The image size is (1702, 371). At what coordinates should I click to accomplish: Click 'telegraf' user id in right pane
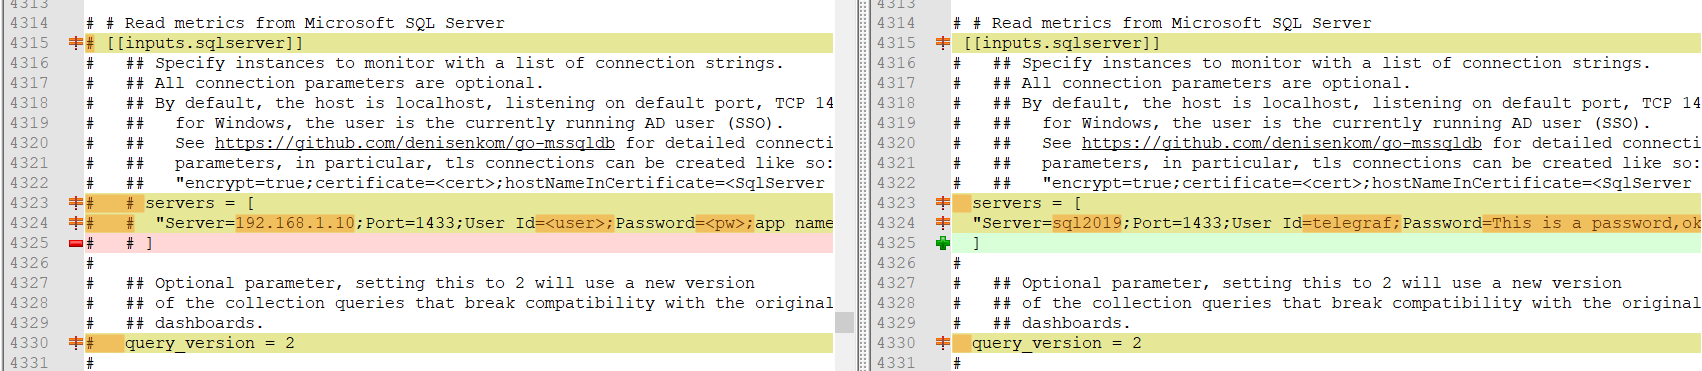1353,223
